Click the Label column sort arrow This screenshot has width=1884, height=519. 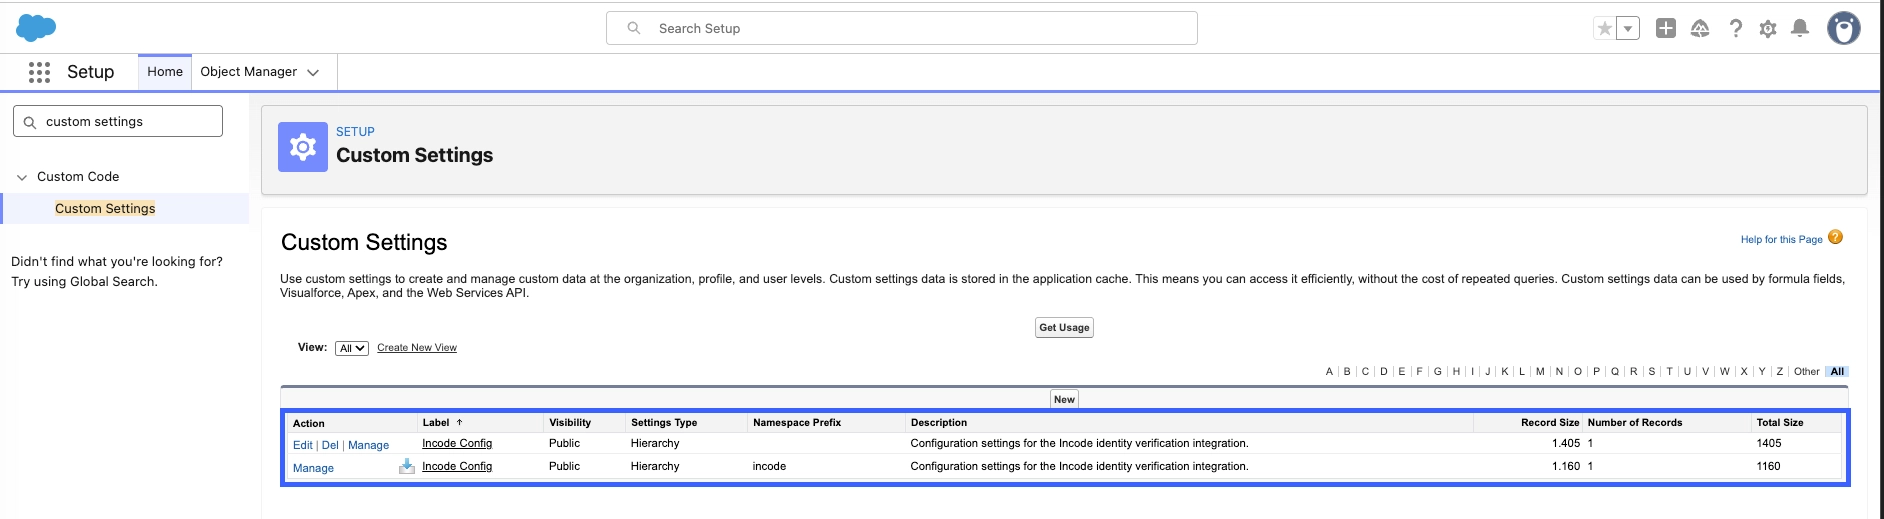(460, 422)
